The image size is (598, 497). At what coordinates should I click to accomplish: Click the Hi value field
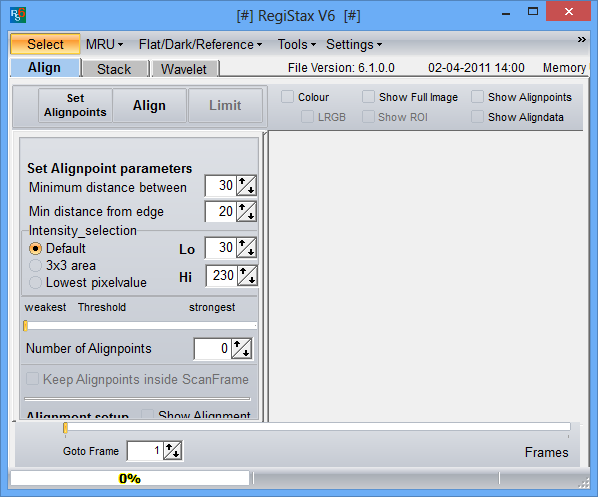point(222,275)
